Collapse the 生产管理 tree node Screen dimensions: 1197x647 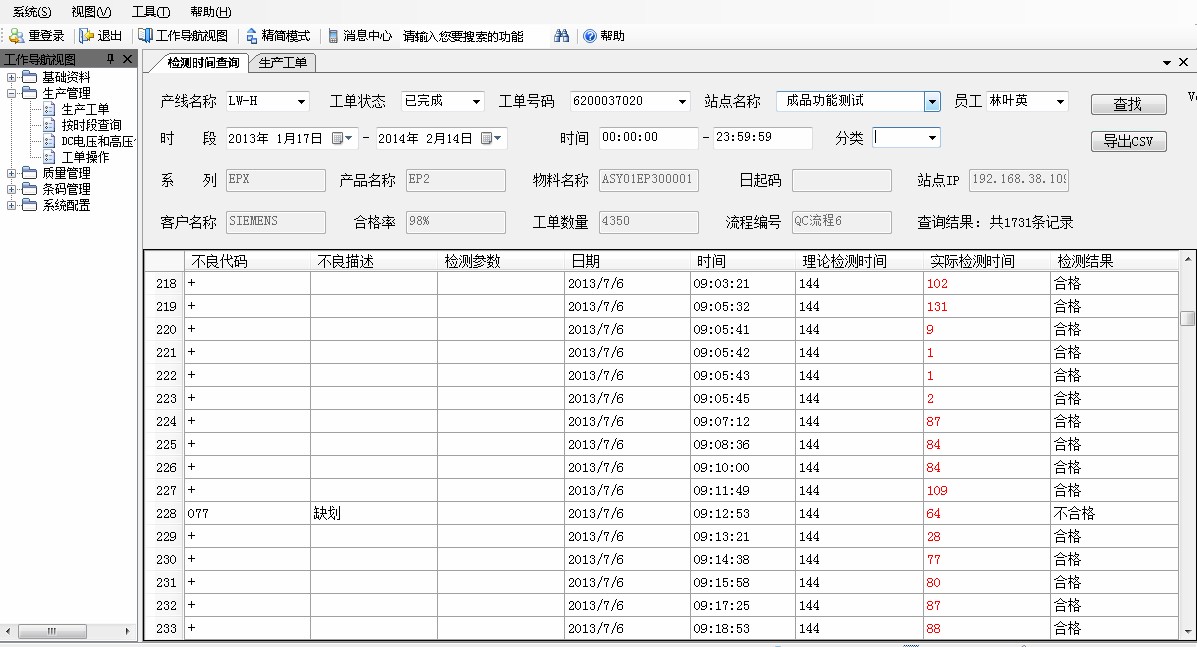[x=12, y=93]
